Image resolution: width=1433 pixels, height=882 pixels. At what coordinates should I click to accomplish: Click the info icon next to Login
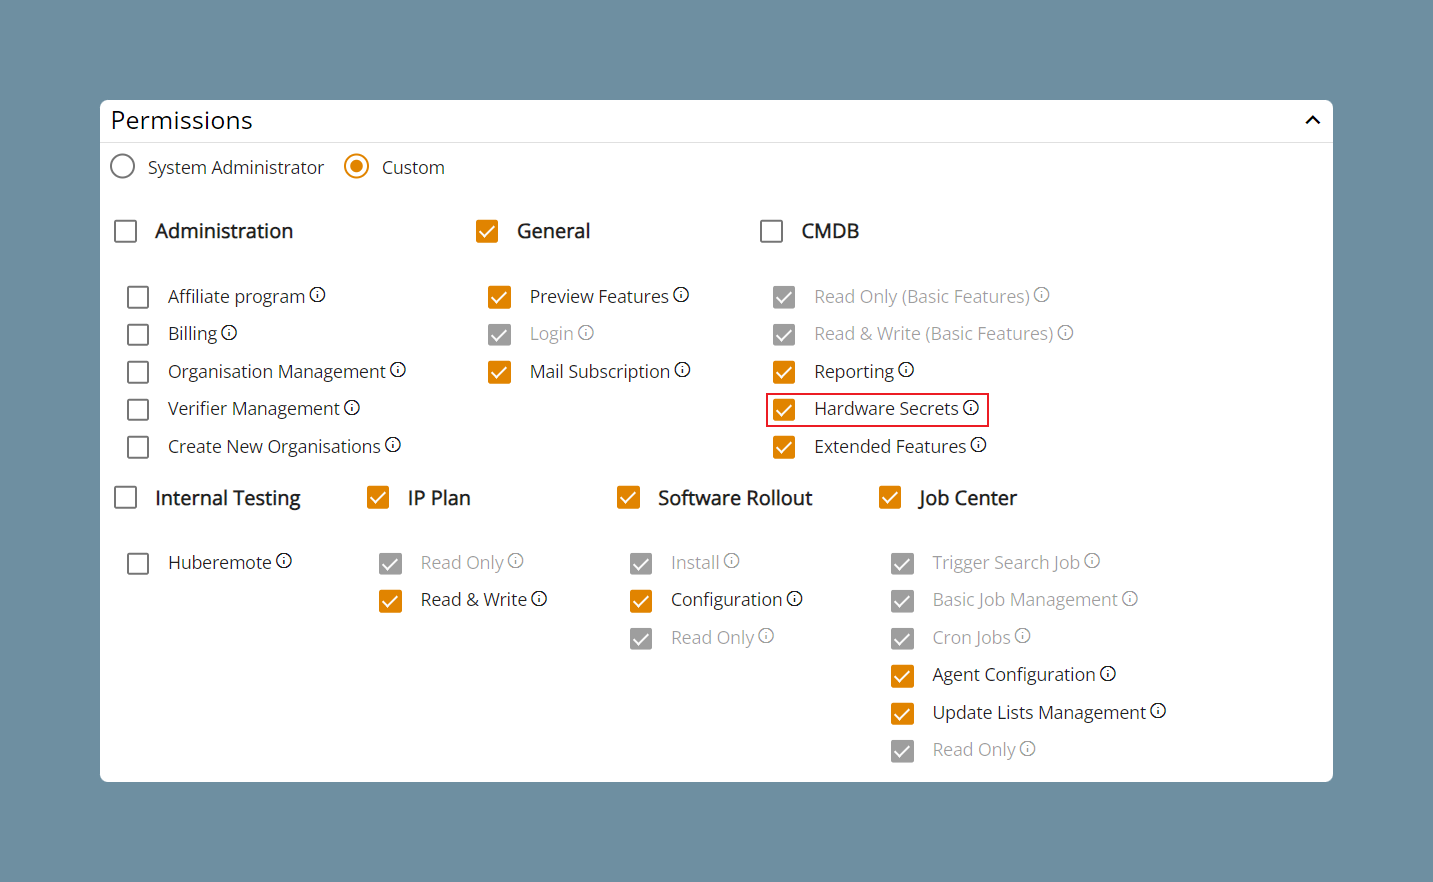tap(586, 333)
